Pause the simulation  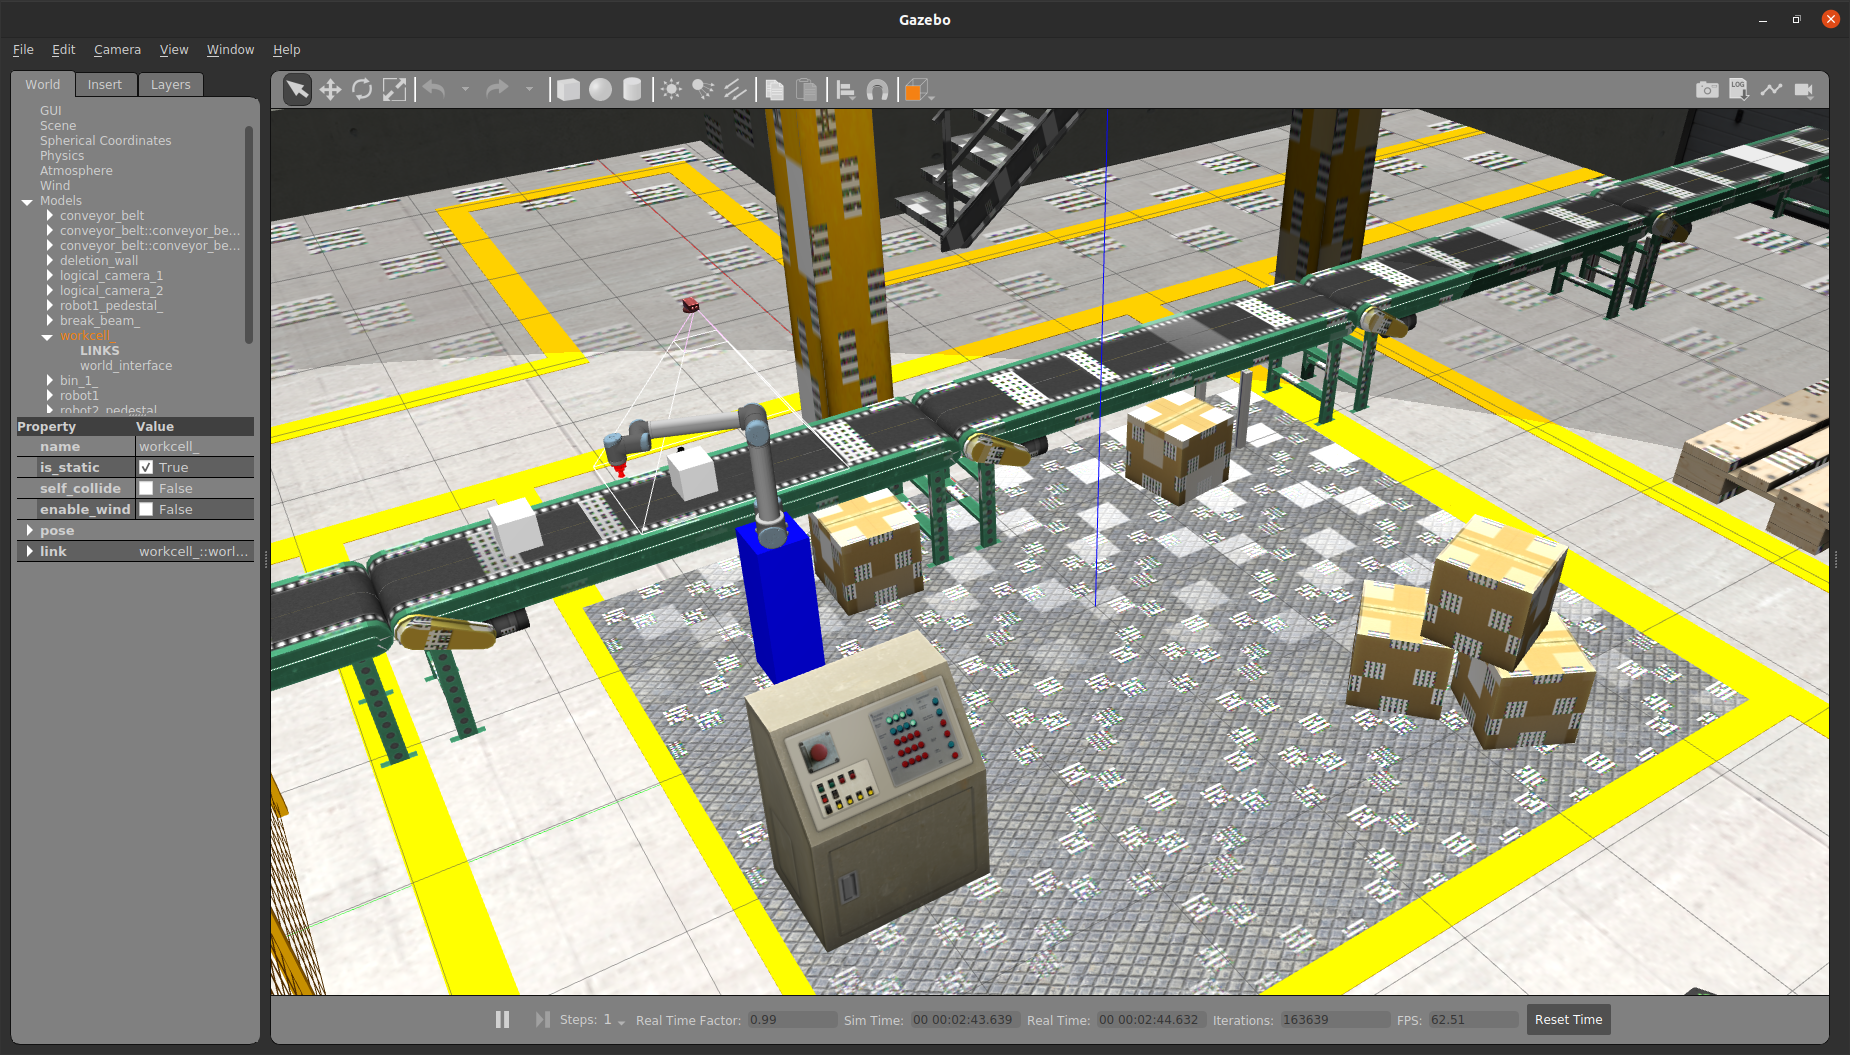[x=502, y=1019]
